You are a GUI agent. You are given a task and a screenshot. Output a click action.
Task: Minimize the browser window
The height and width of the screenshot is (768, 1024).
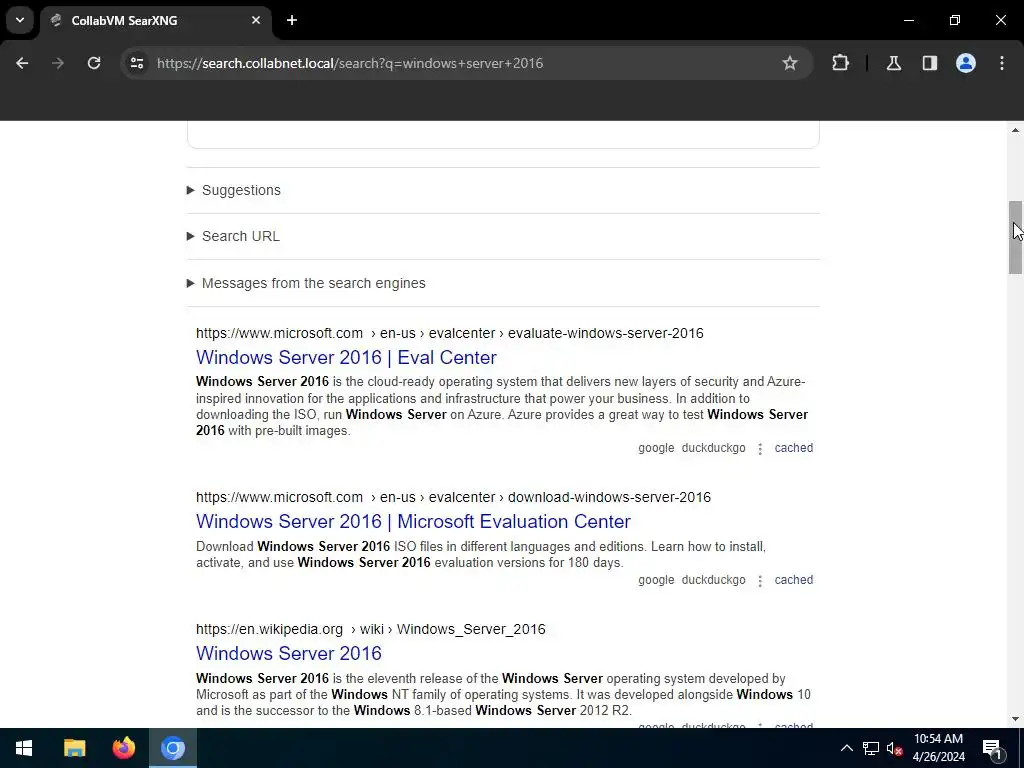click(x=908, y=20)
